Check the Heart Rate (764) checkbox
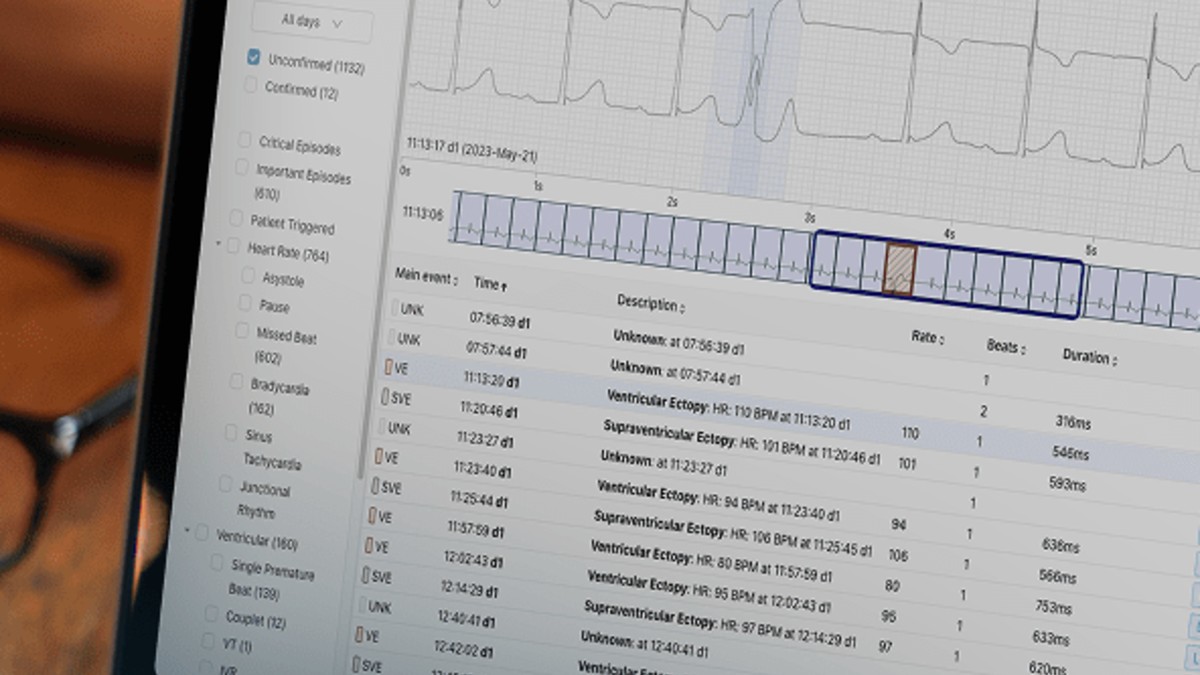This screenshot has width=1200, height=675. (x=233, y=246)
